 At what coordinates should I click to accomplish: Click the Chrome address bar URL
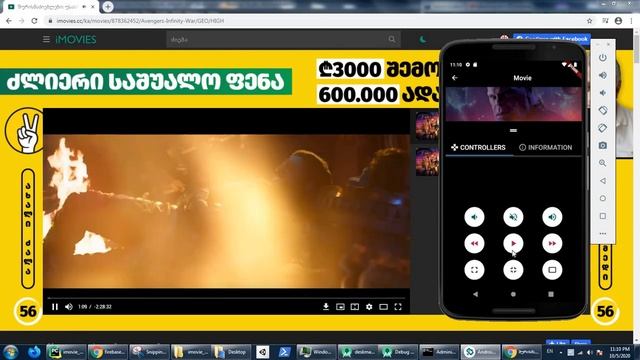click(x=140, y=20)
